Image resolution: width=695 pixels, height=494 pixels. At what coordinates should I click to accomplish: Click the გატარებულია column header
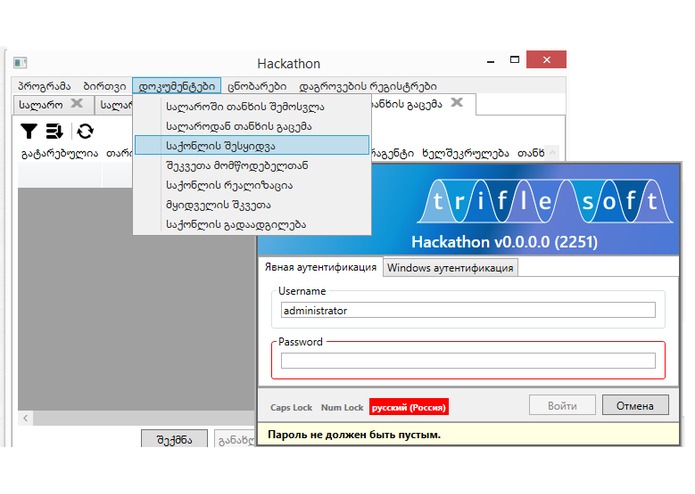click(x=60, y=153)
